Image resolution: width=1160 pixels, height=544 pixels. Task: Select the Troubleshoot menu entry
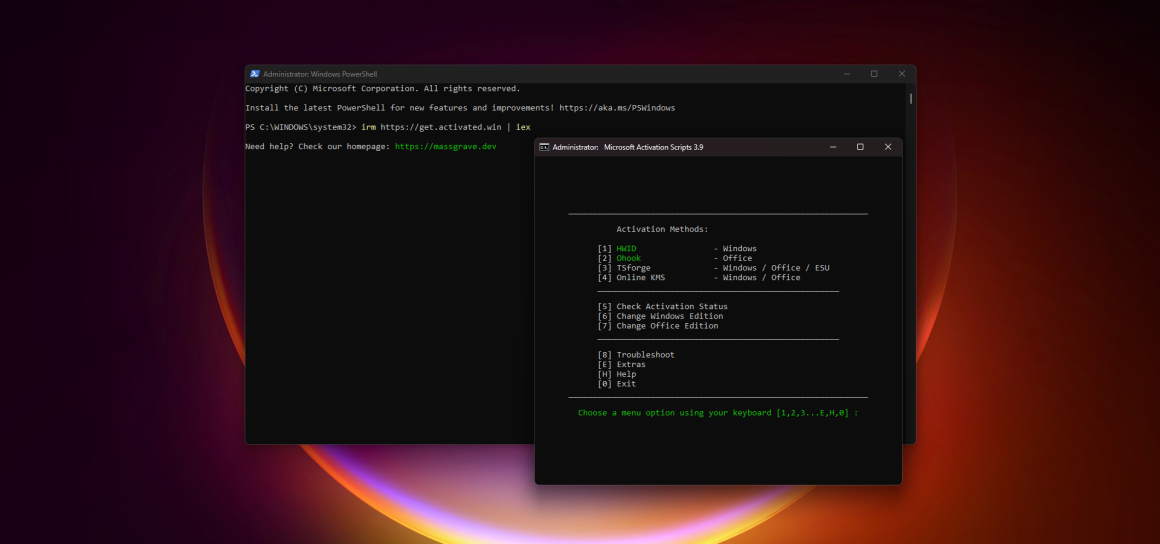coord(645,355)
